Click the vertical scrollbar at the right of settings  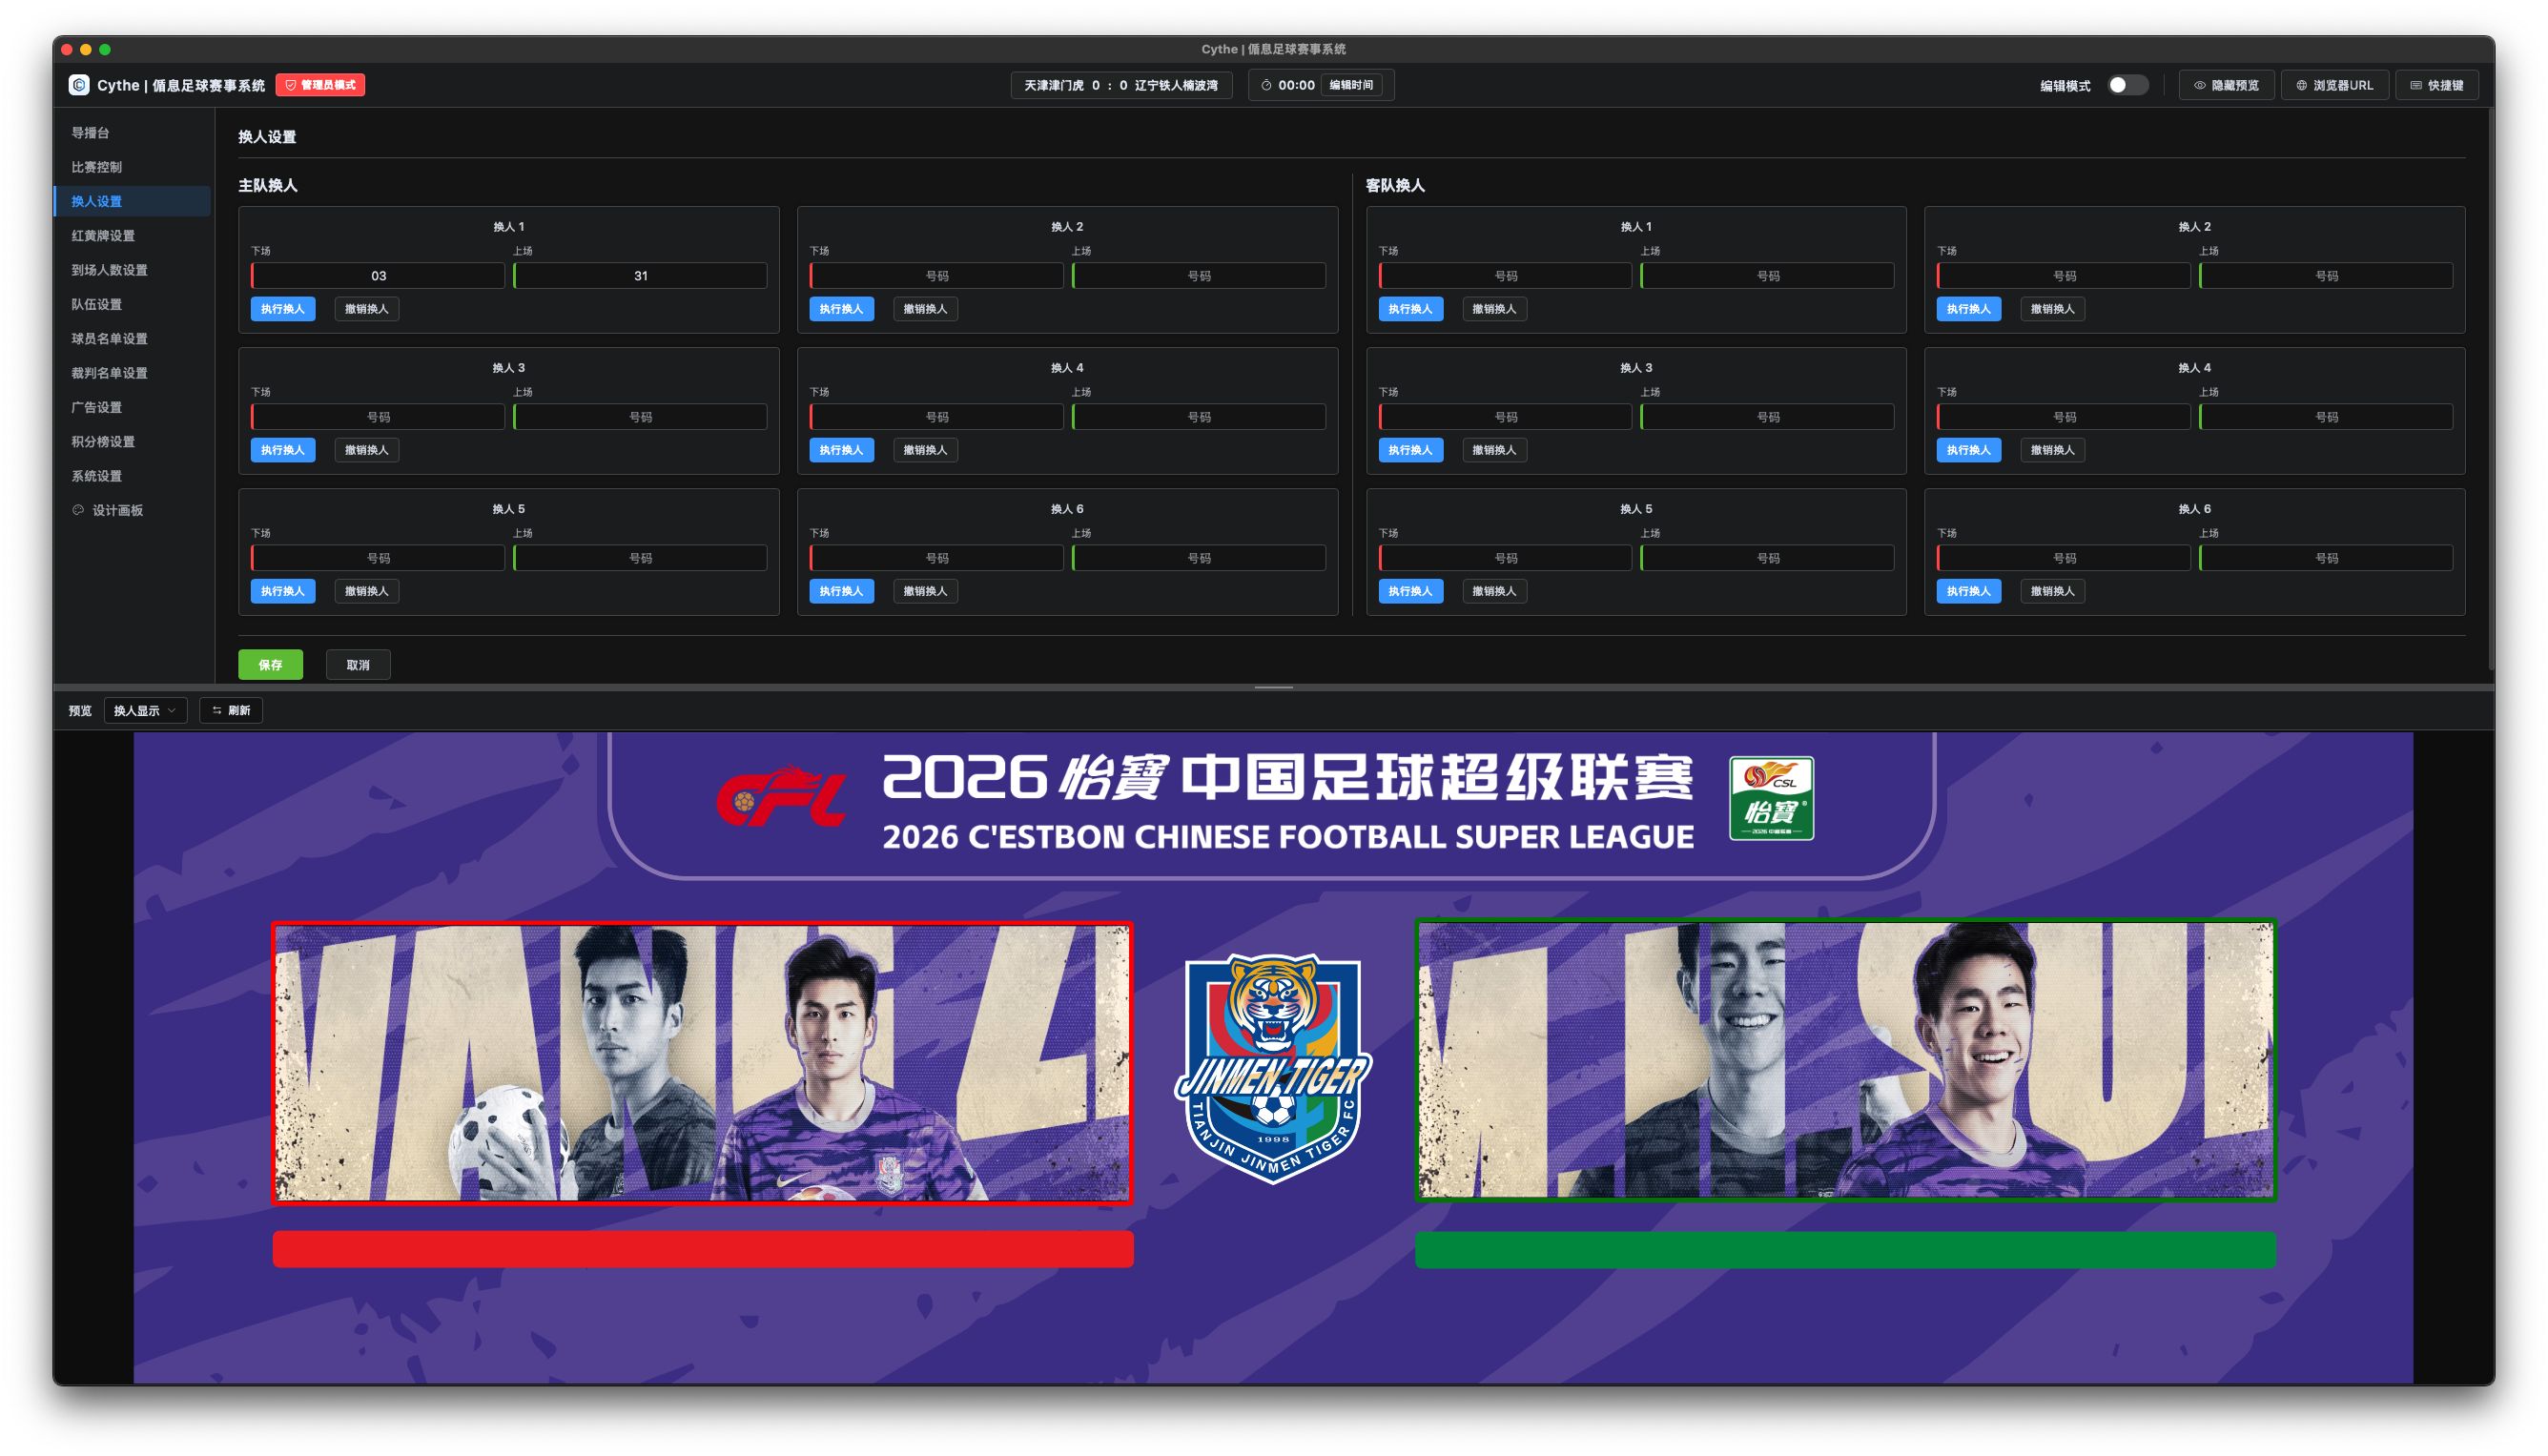coord(2491,390)
